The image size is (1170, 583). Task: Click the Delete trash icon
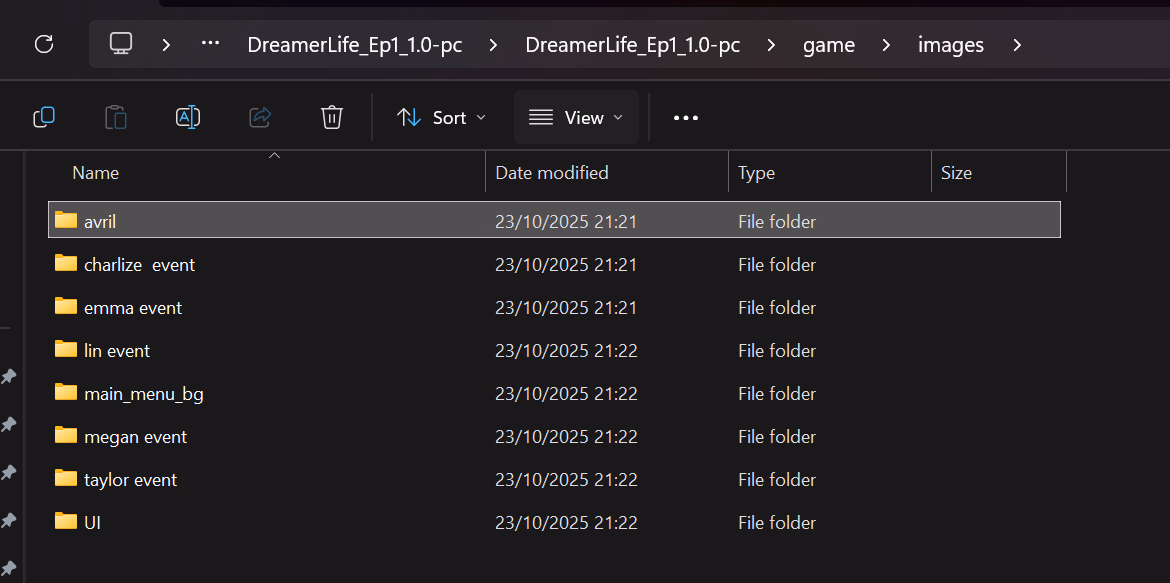click(332, 117)
